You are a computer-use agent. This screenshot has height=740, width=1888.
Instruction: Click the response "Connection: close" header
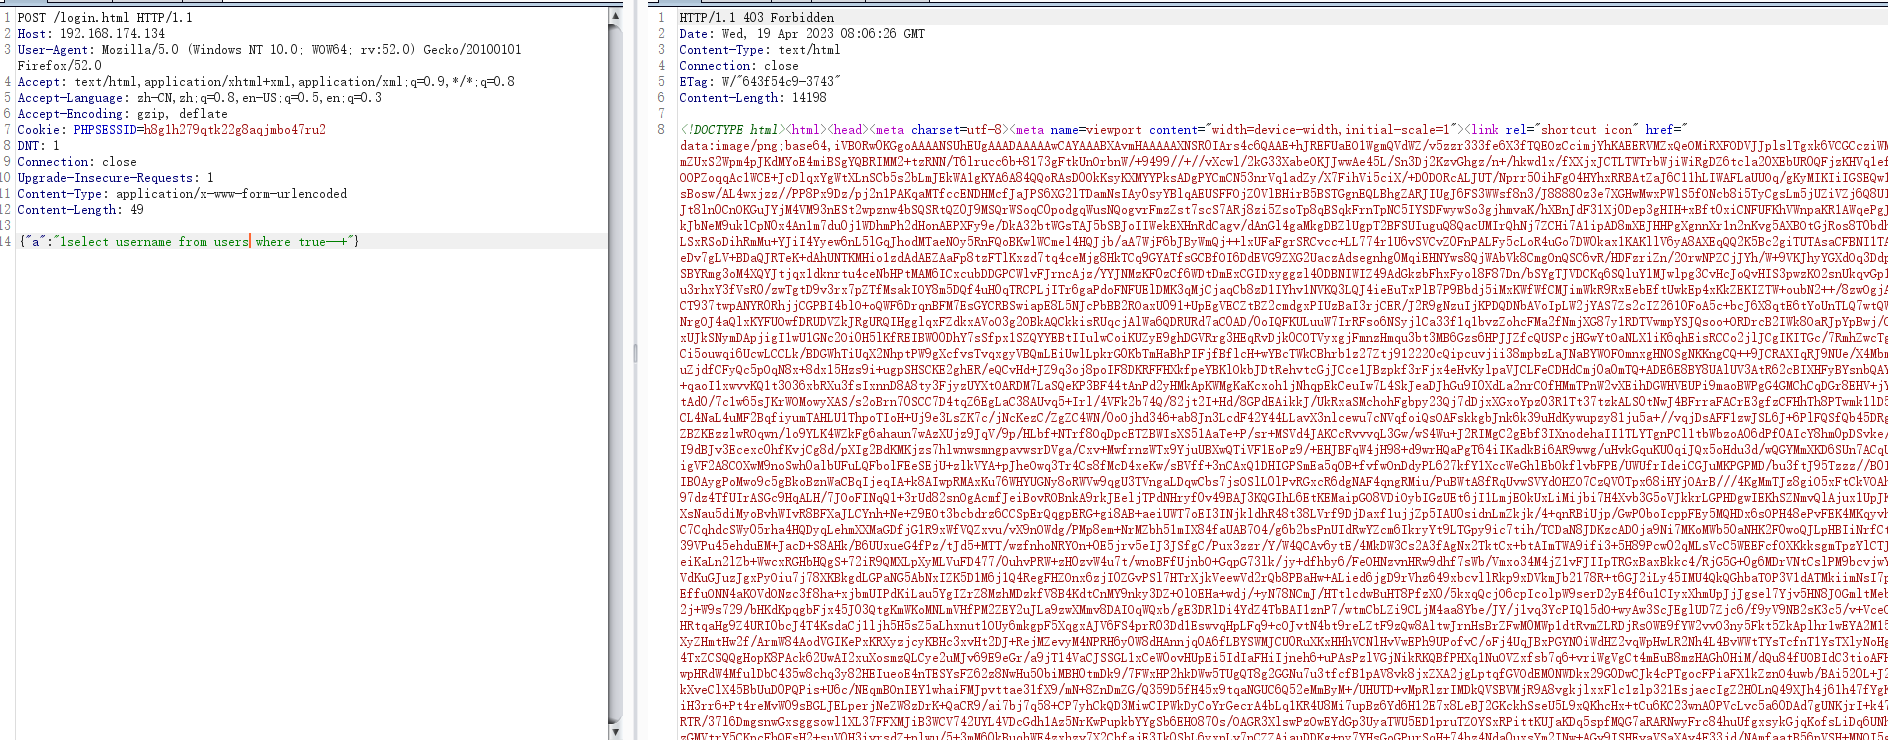click(739, 65)
